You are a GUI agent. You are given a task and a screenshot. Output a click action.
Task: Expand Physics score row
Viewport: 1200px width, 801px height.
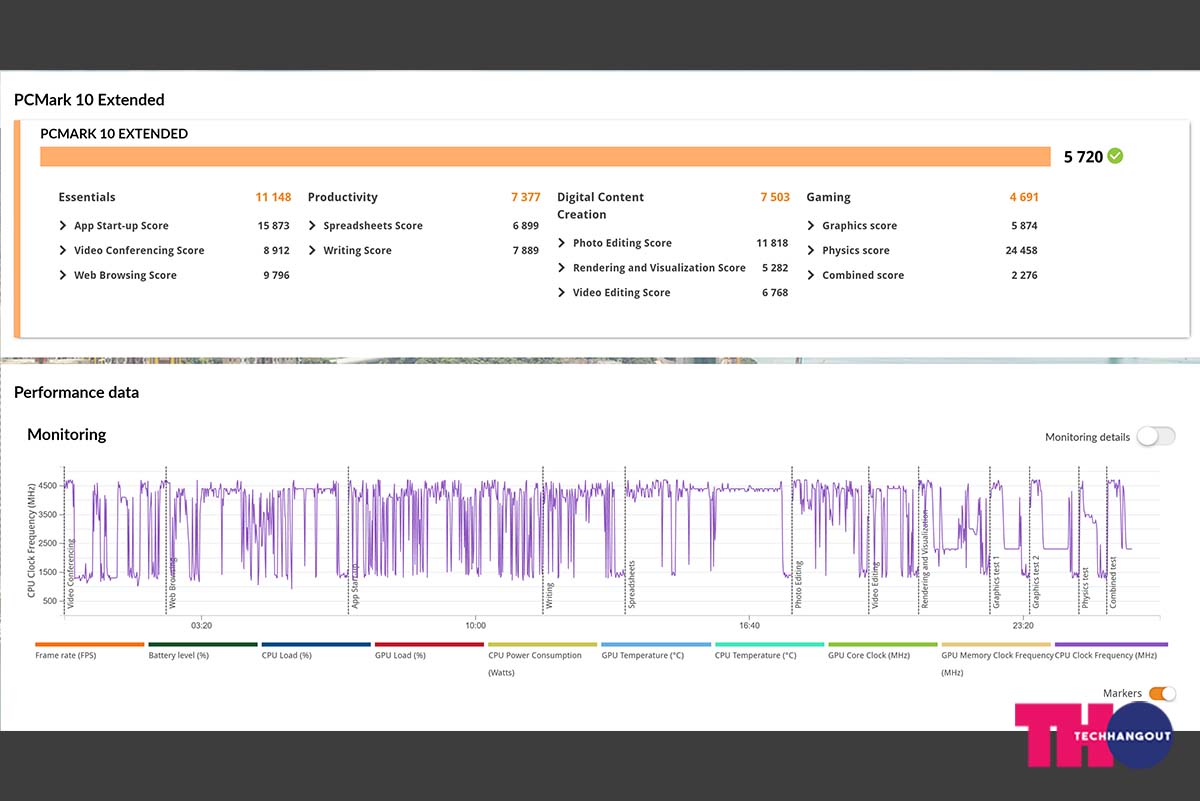[x=812, y=251]
